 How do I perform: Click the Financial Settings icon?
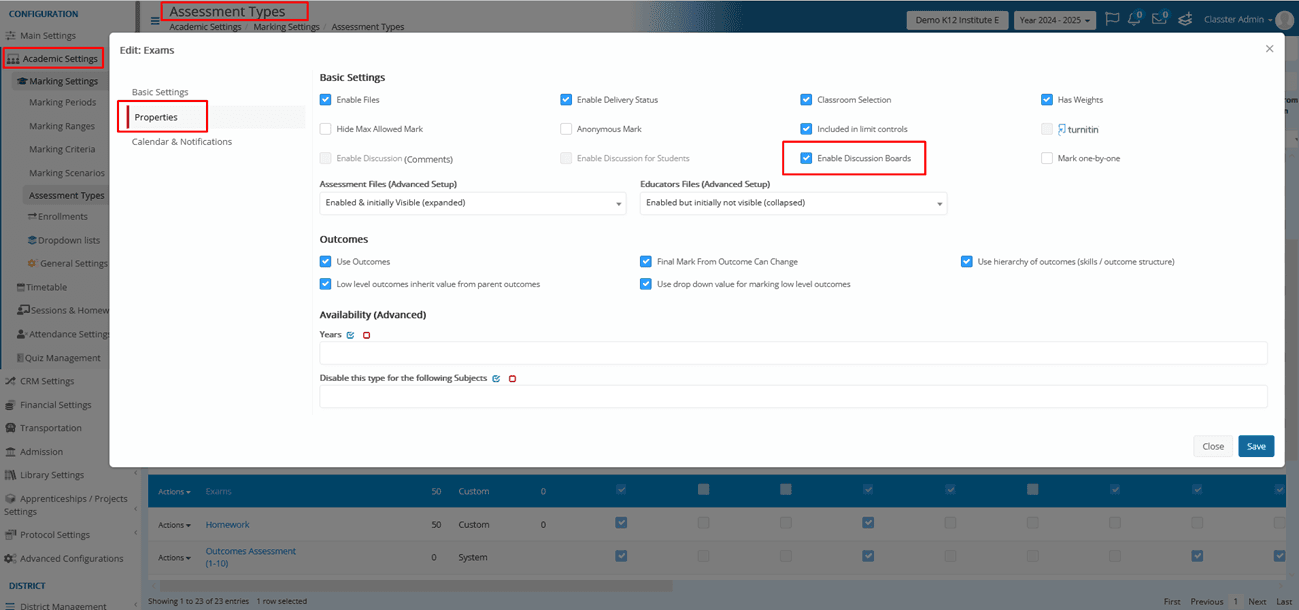(10, 405)
